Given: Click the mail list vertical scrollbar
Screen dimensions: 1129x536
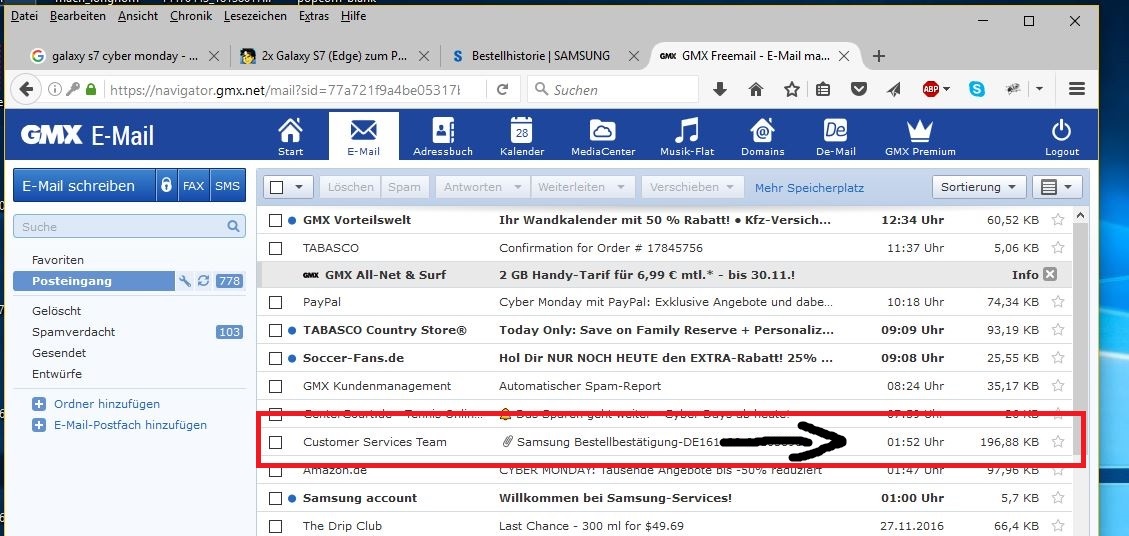Looking at the screenshot, I should [x=1080, y=339].
